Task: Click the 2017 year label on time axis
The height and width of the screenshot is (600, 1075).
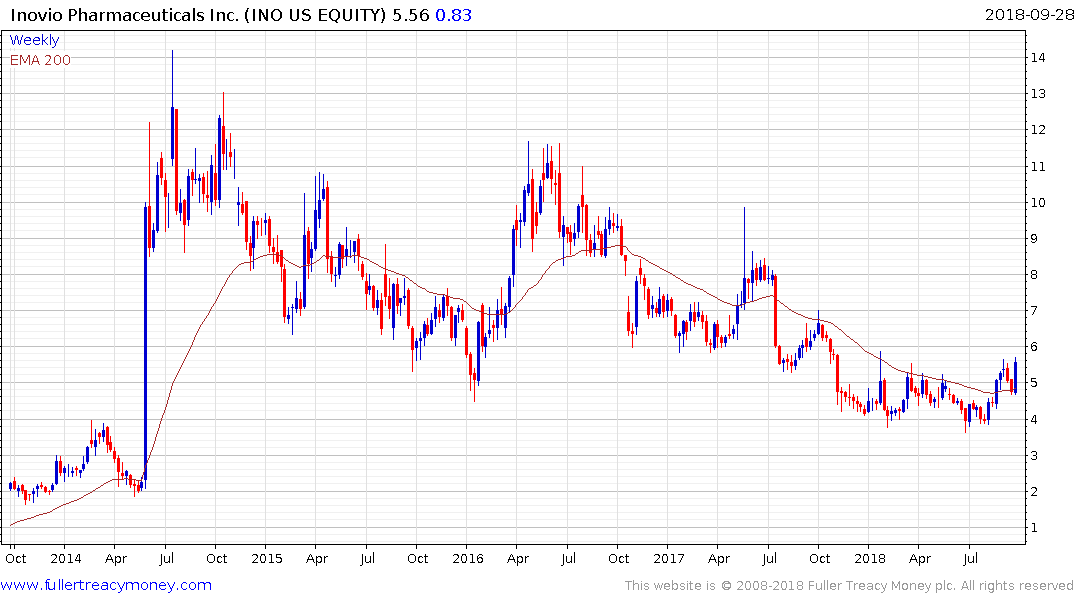Action: [x=668, y=559]
